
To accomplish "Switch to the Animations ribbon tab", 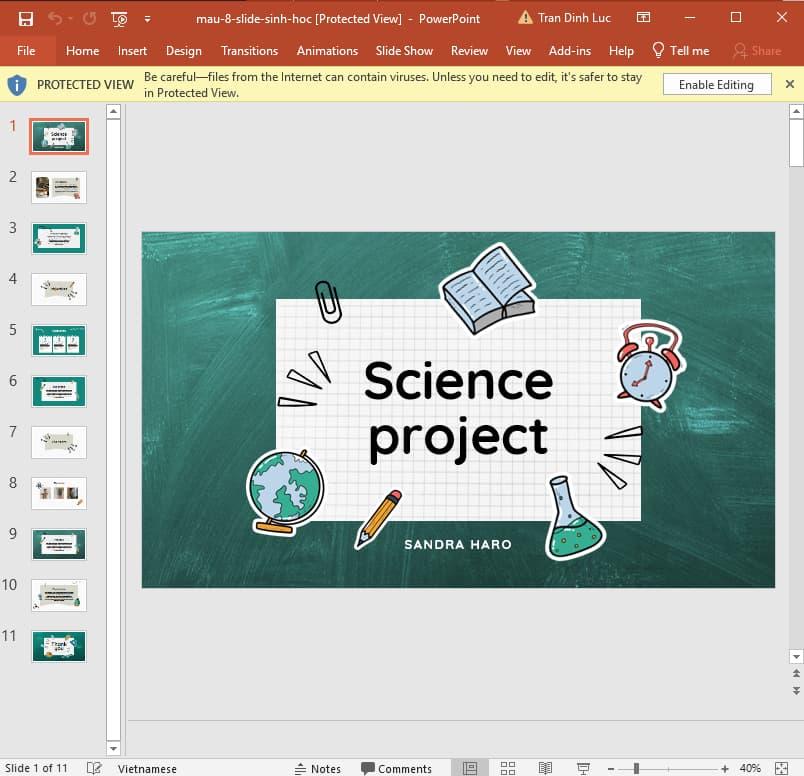I will coord(327,50).
